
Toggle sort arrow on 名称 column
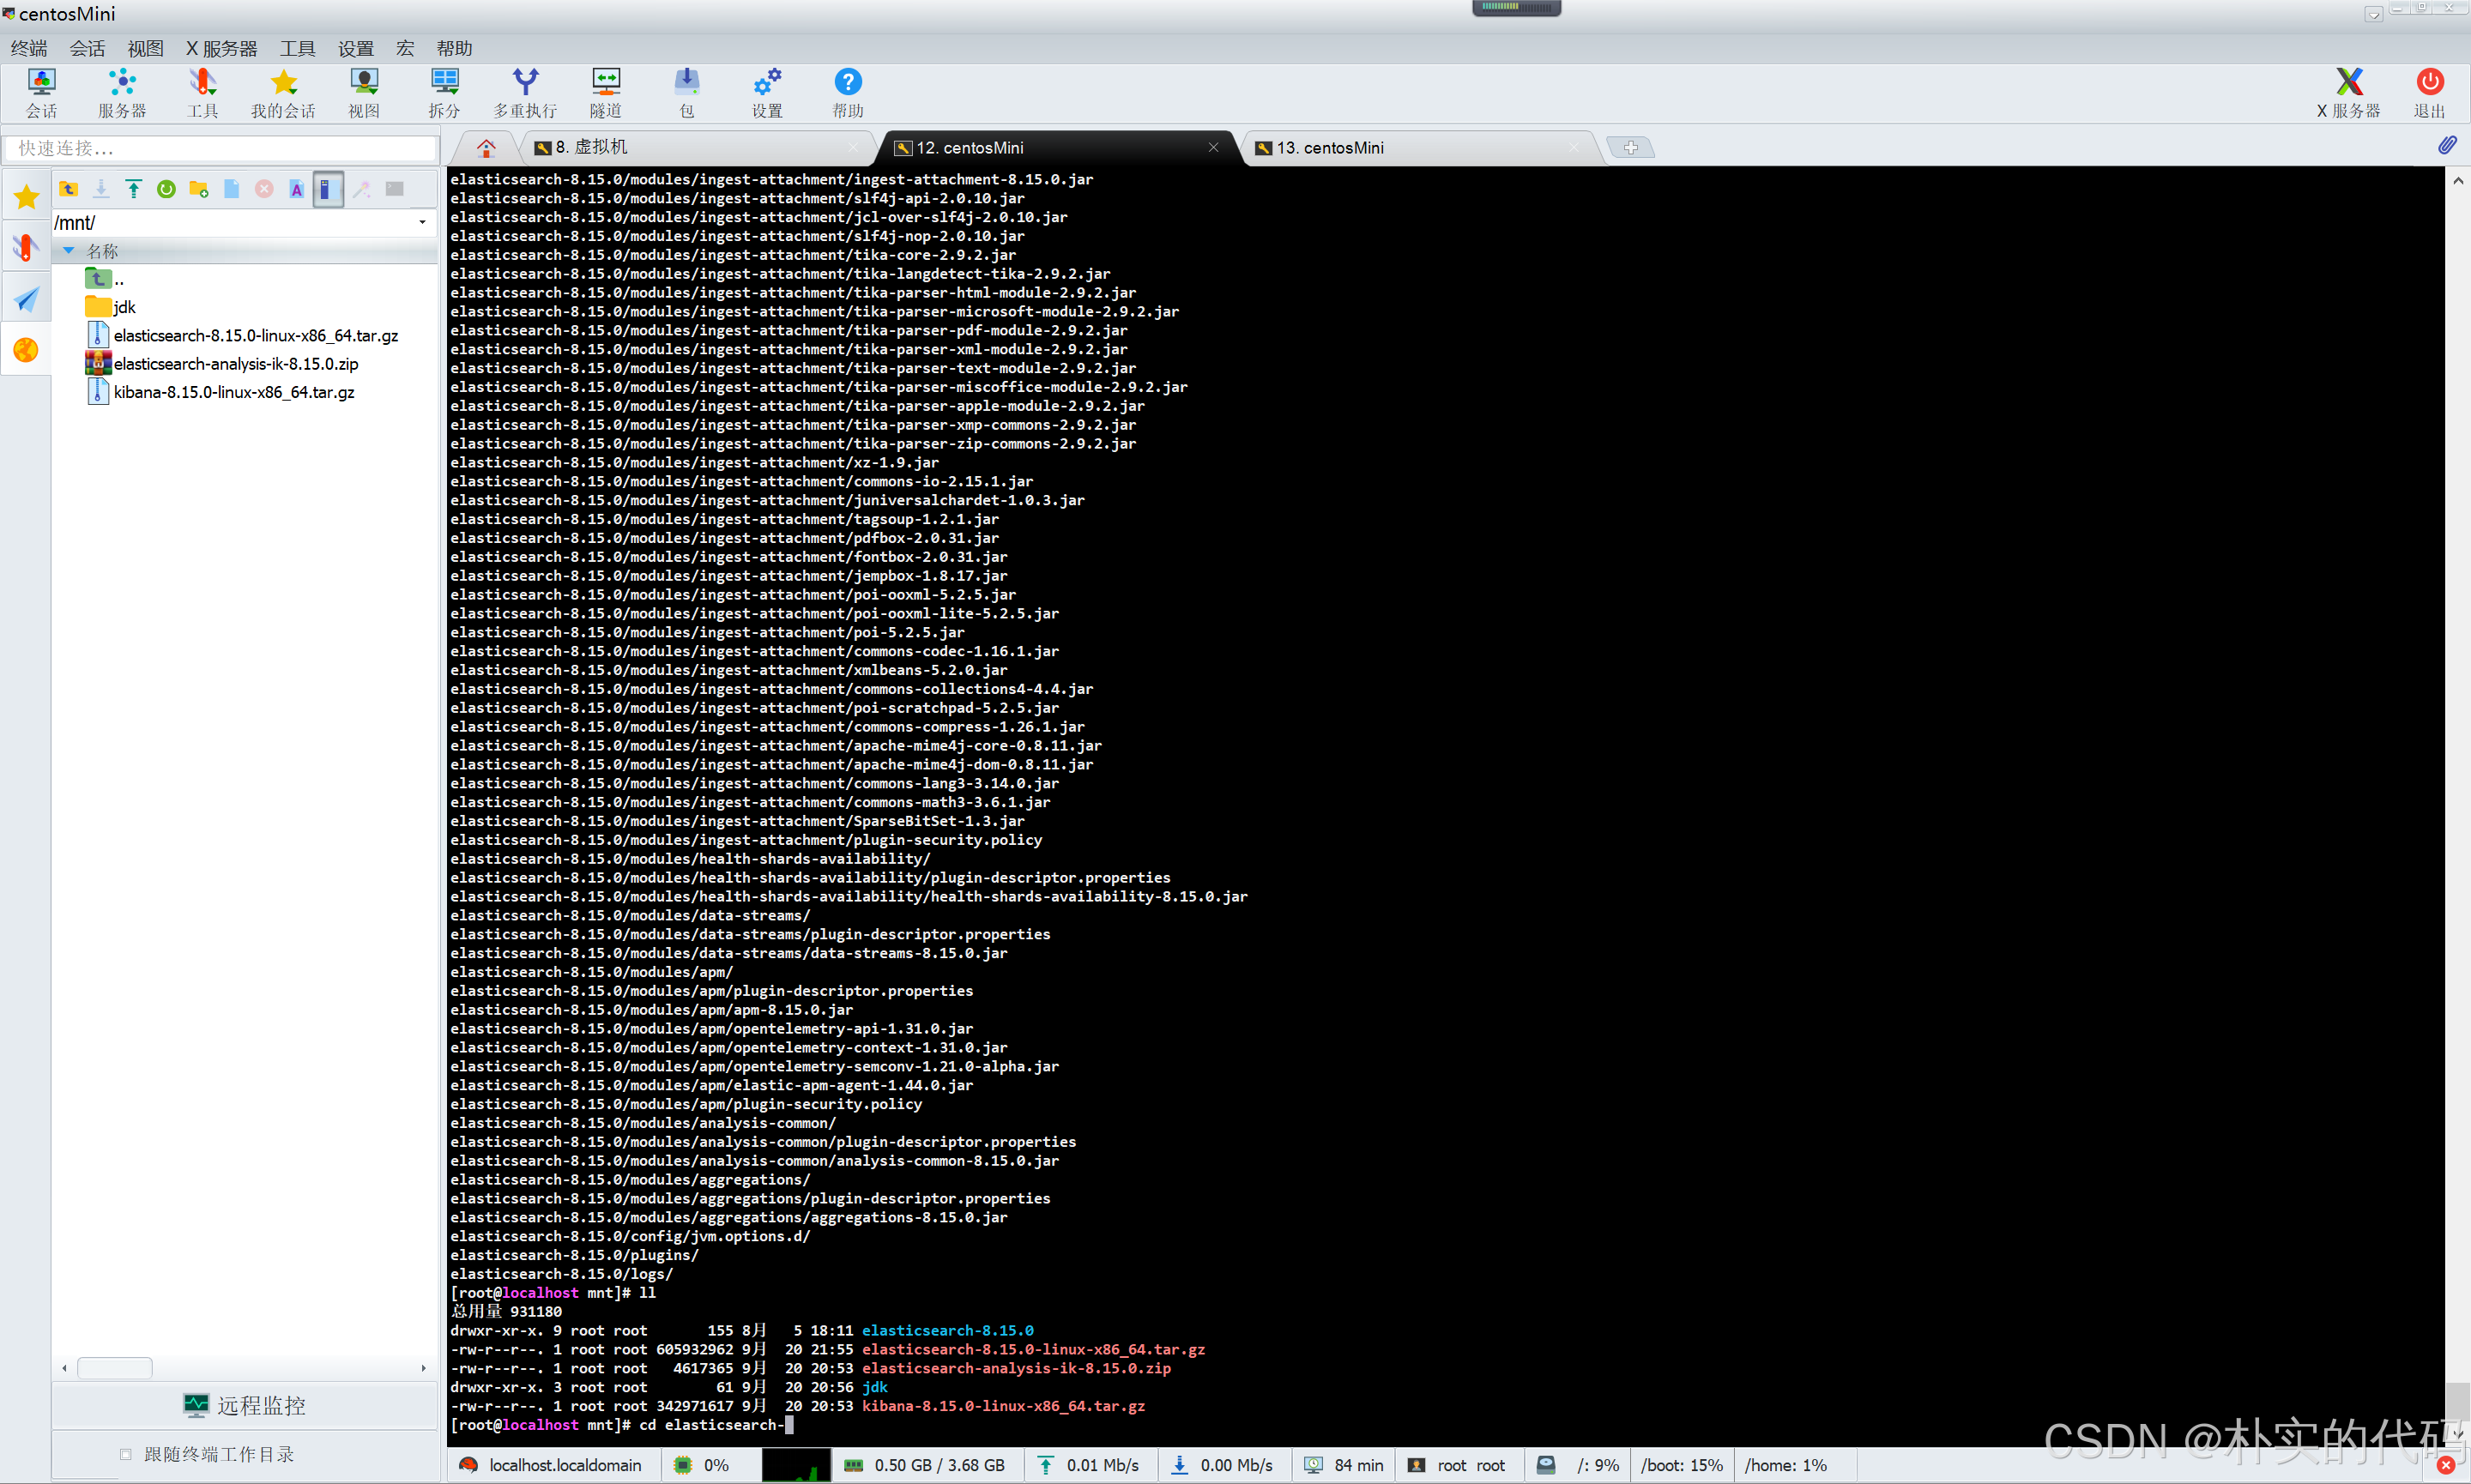click(x=69, y=251)
